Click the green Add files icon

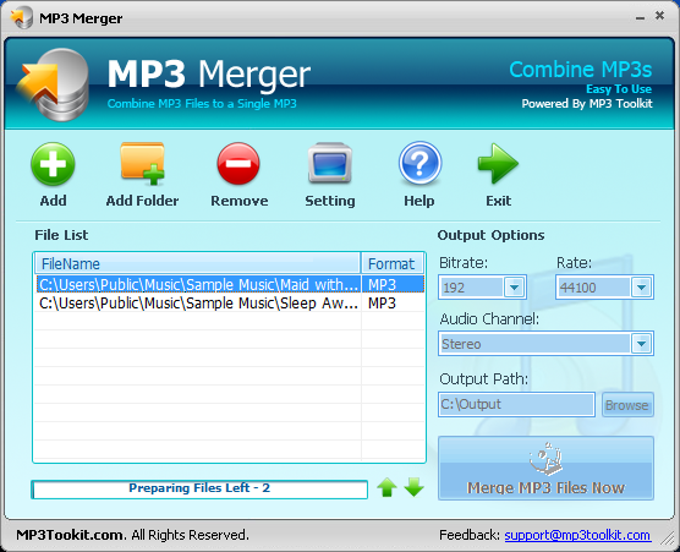pos(53,164)
